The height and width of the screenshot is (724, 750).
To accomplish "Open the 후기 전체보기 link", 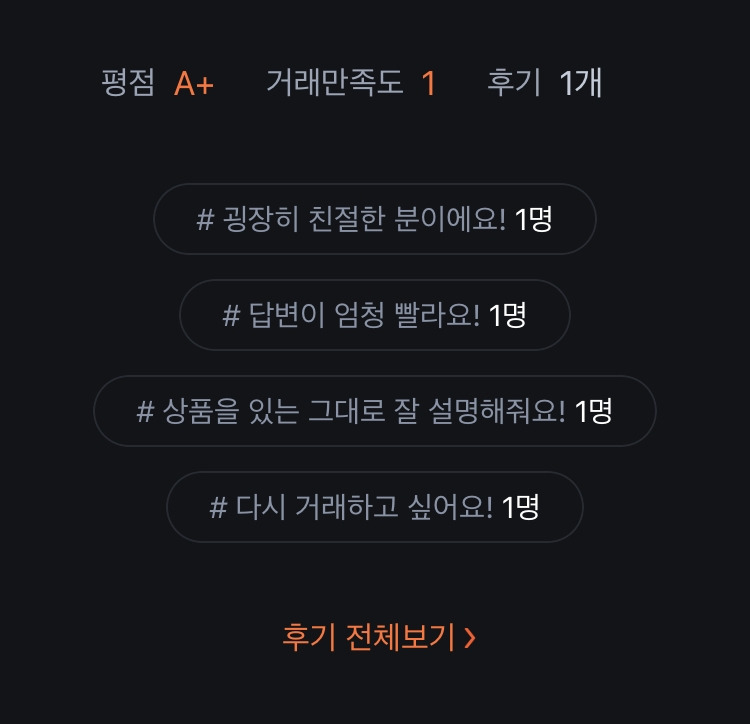I will (379, 637).
